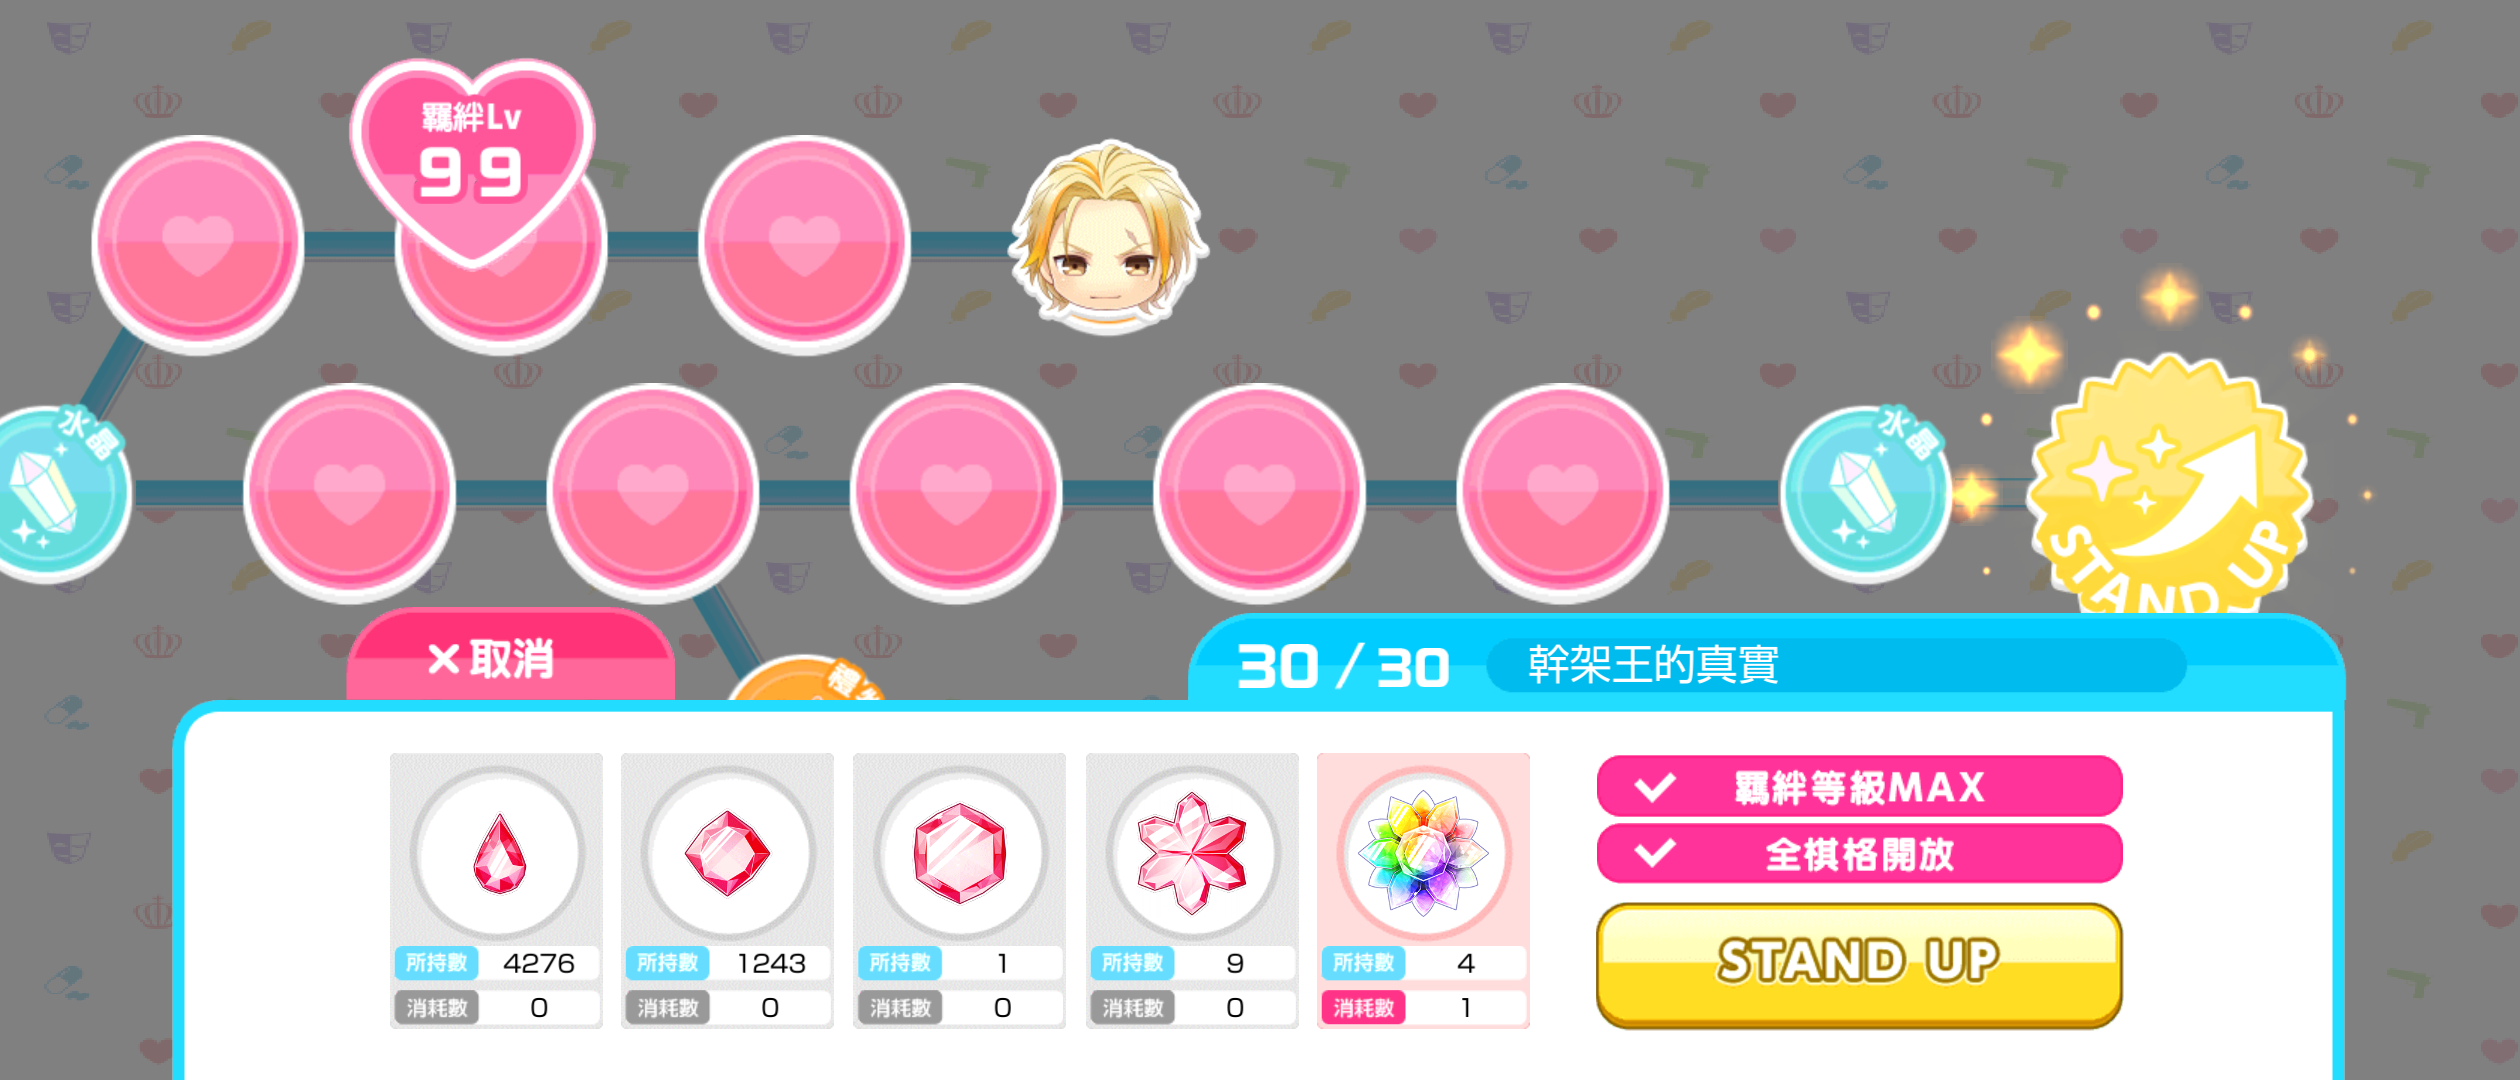Tap the pink heart node left of character
The height and width of the screenshot is (1080, 2520).
pyautogui.click(x=804, y=245)
